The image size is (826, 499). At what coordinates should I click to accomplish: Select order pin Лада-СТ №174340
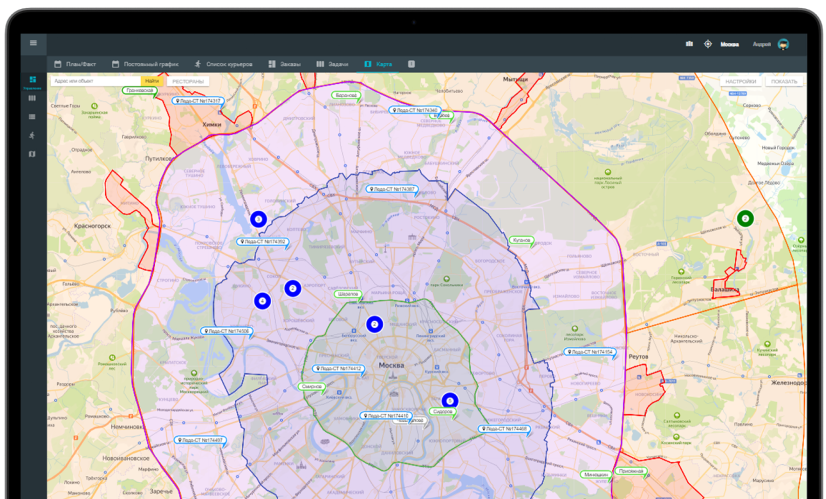[x=415, y=110]
